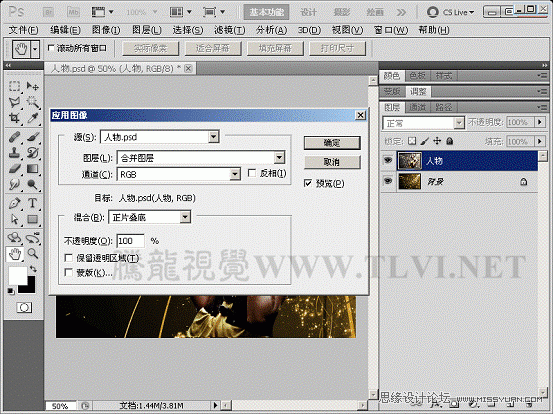Select the Smudge tool

point(14,184)
